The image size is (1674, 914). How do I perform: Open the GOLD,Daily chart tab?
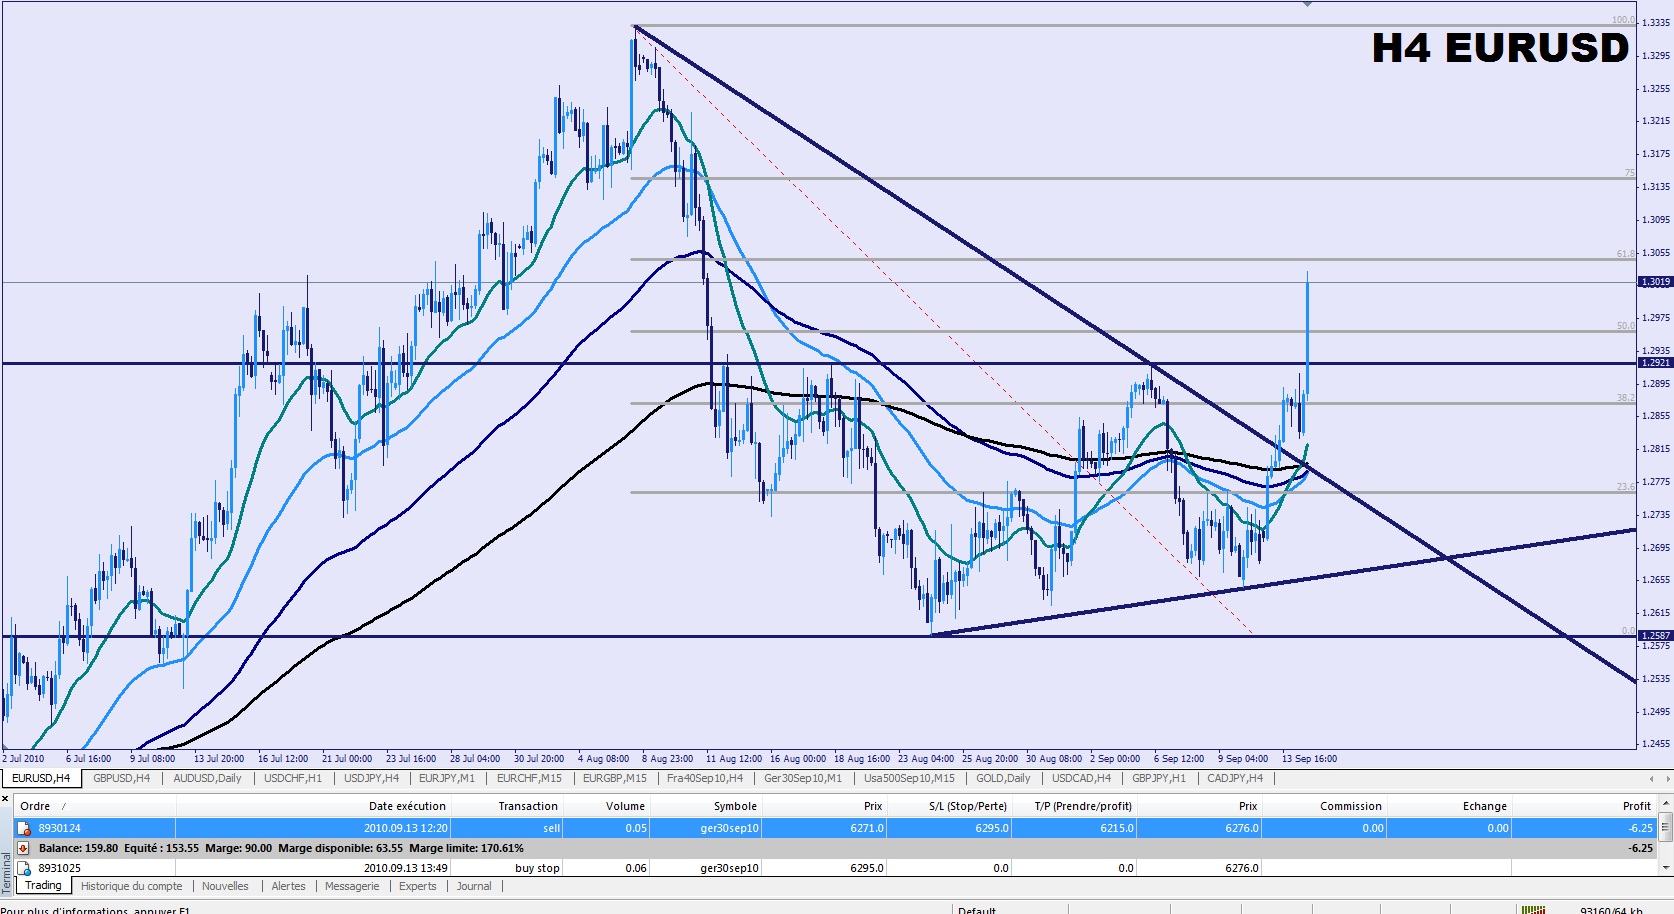point(1003,778)
